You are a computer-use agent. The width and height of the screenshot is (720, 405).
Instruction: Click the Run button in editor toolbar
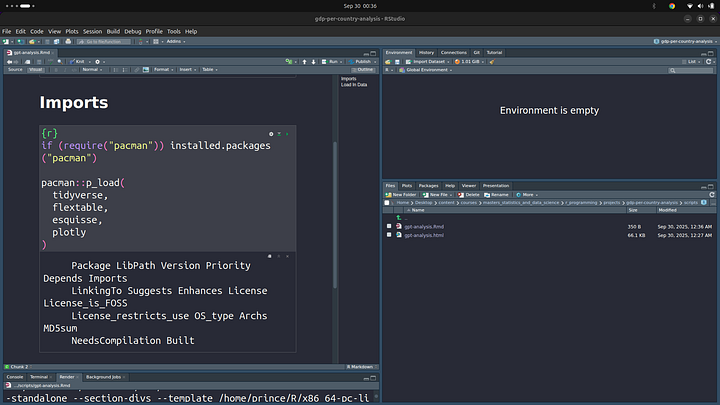331,62
